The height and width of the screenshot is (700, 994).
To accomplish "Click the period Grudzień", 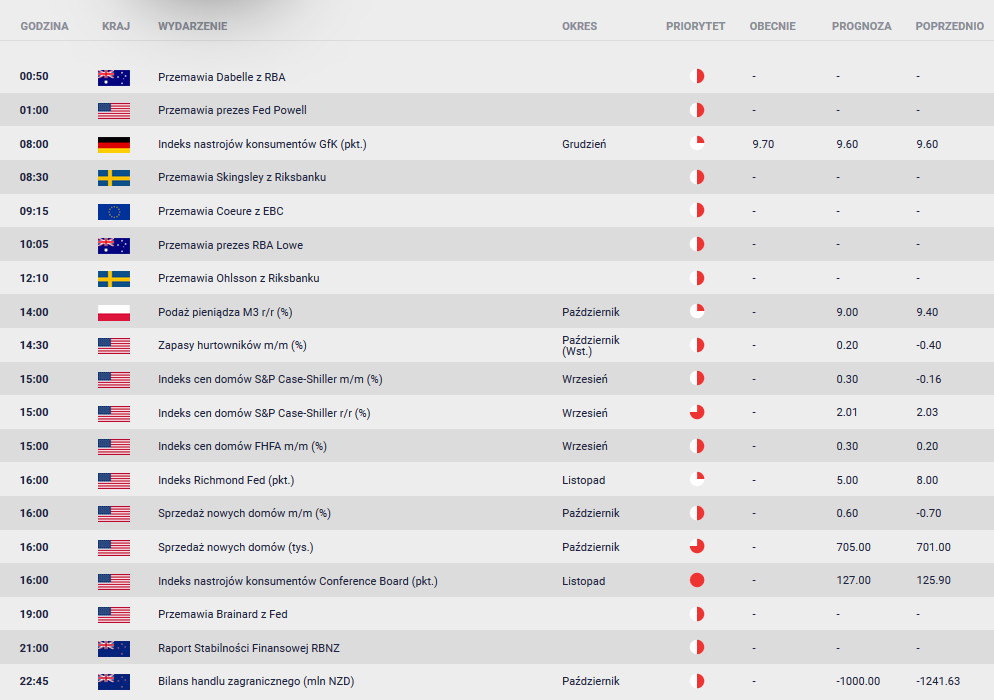I will tap(584, 144).
